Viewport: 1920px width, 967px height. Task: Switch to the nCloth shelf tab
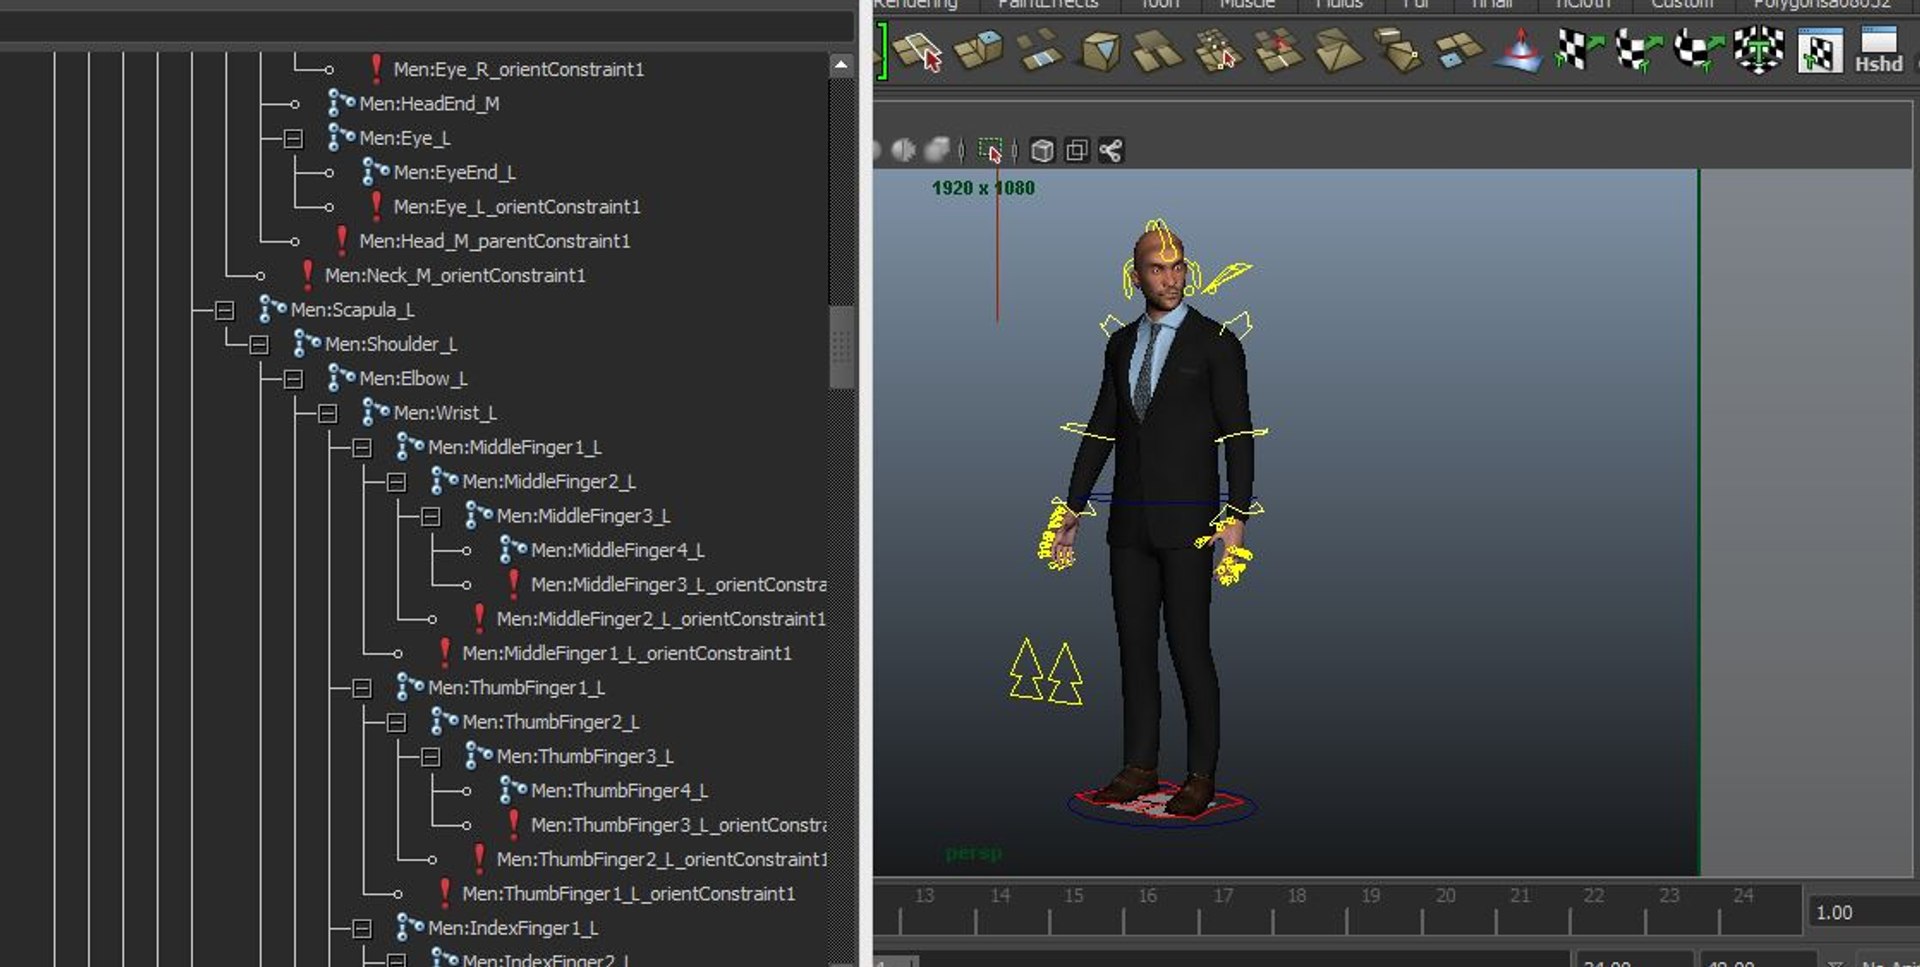coord(1583,4)
